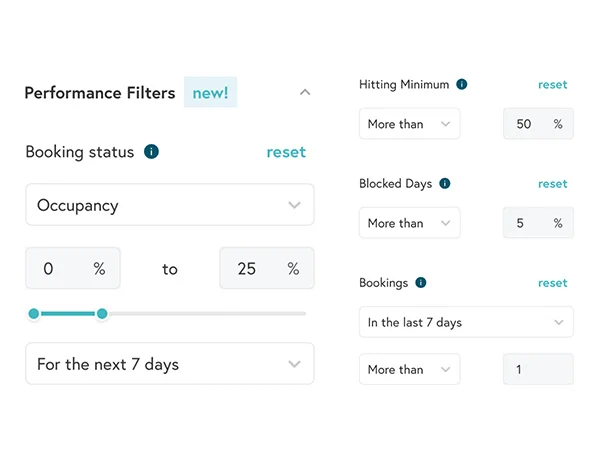Click the Blocked Days info icon
This screenshot has height=461, width=600.
(x=445, y=184)
